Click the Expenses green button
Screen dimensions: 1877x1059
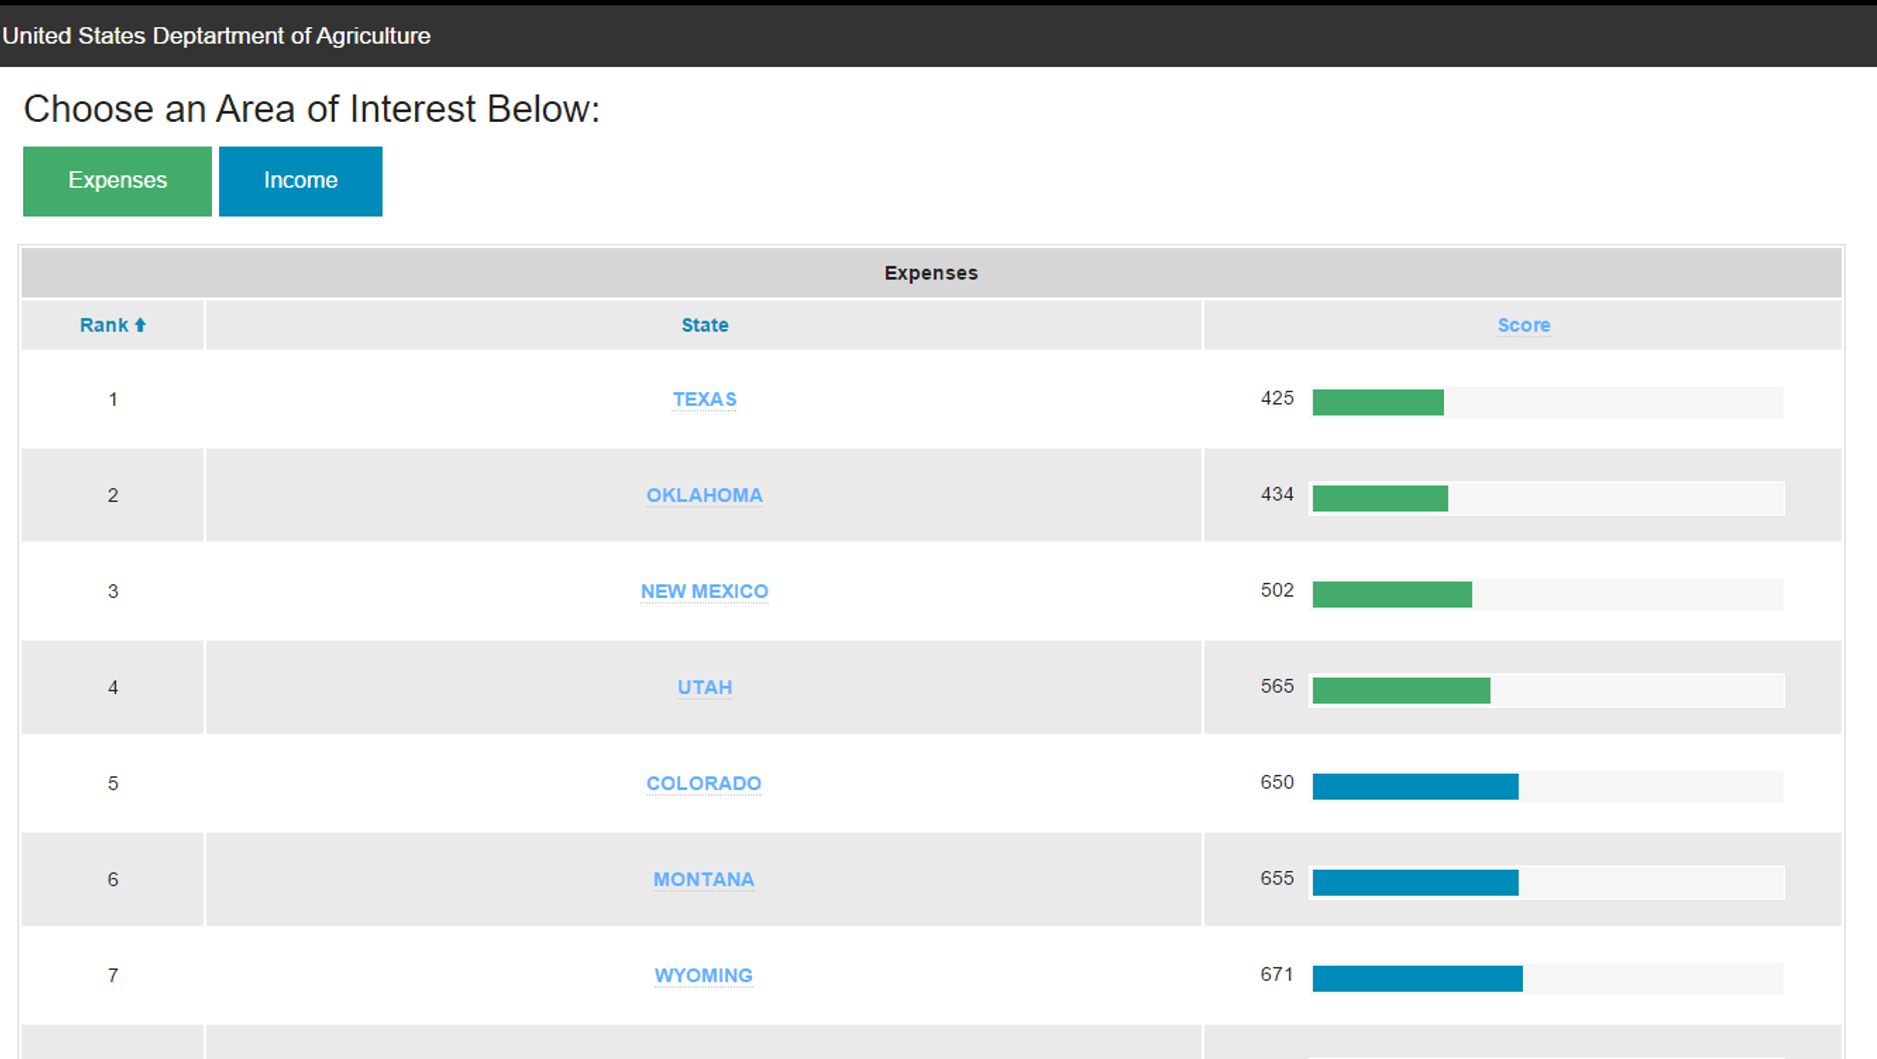point(117,181)
